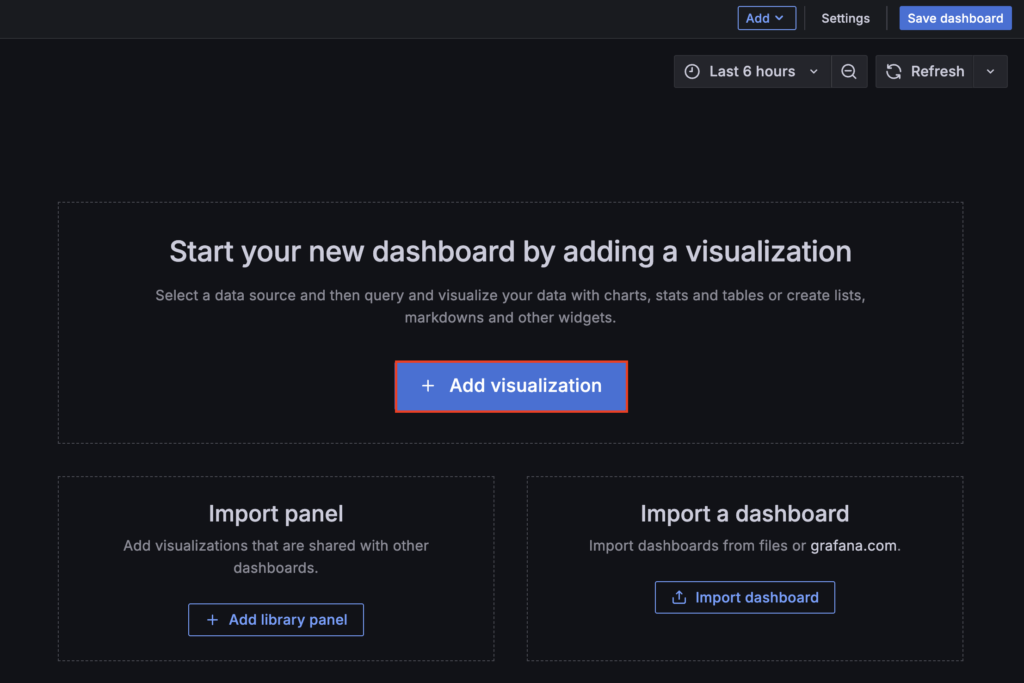Click the Import dashboard button
Image resolution: width=1024 pixels, height=683 pixels.
tap(745, 597)
